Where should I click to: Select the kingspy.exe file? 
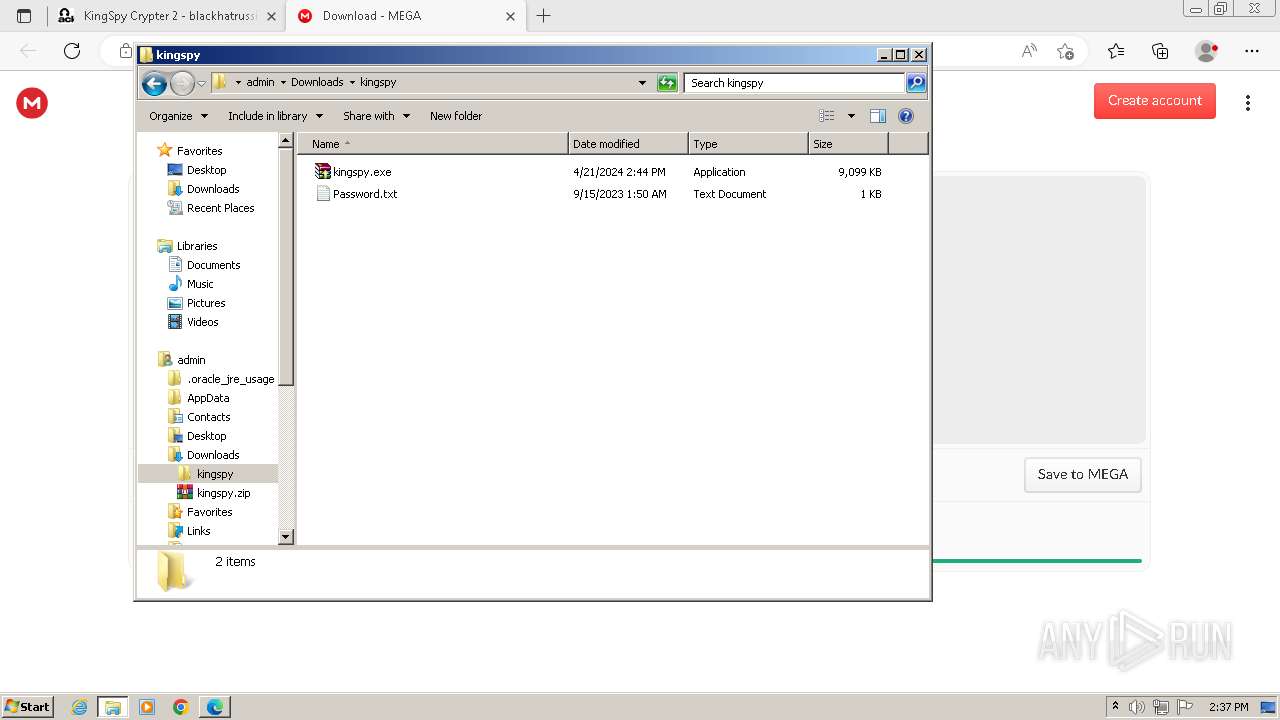tap(362, 172)
